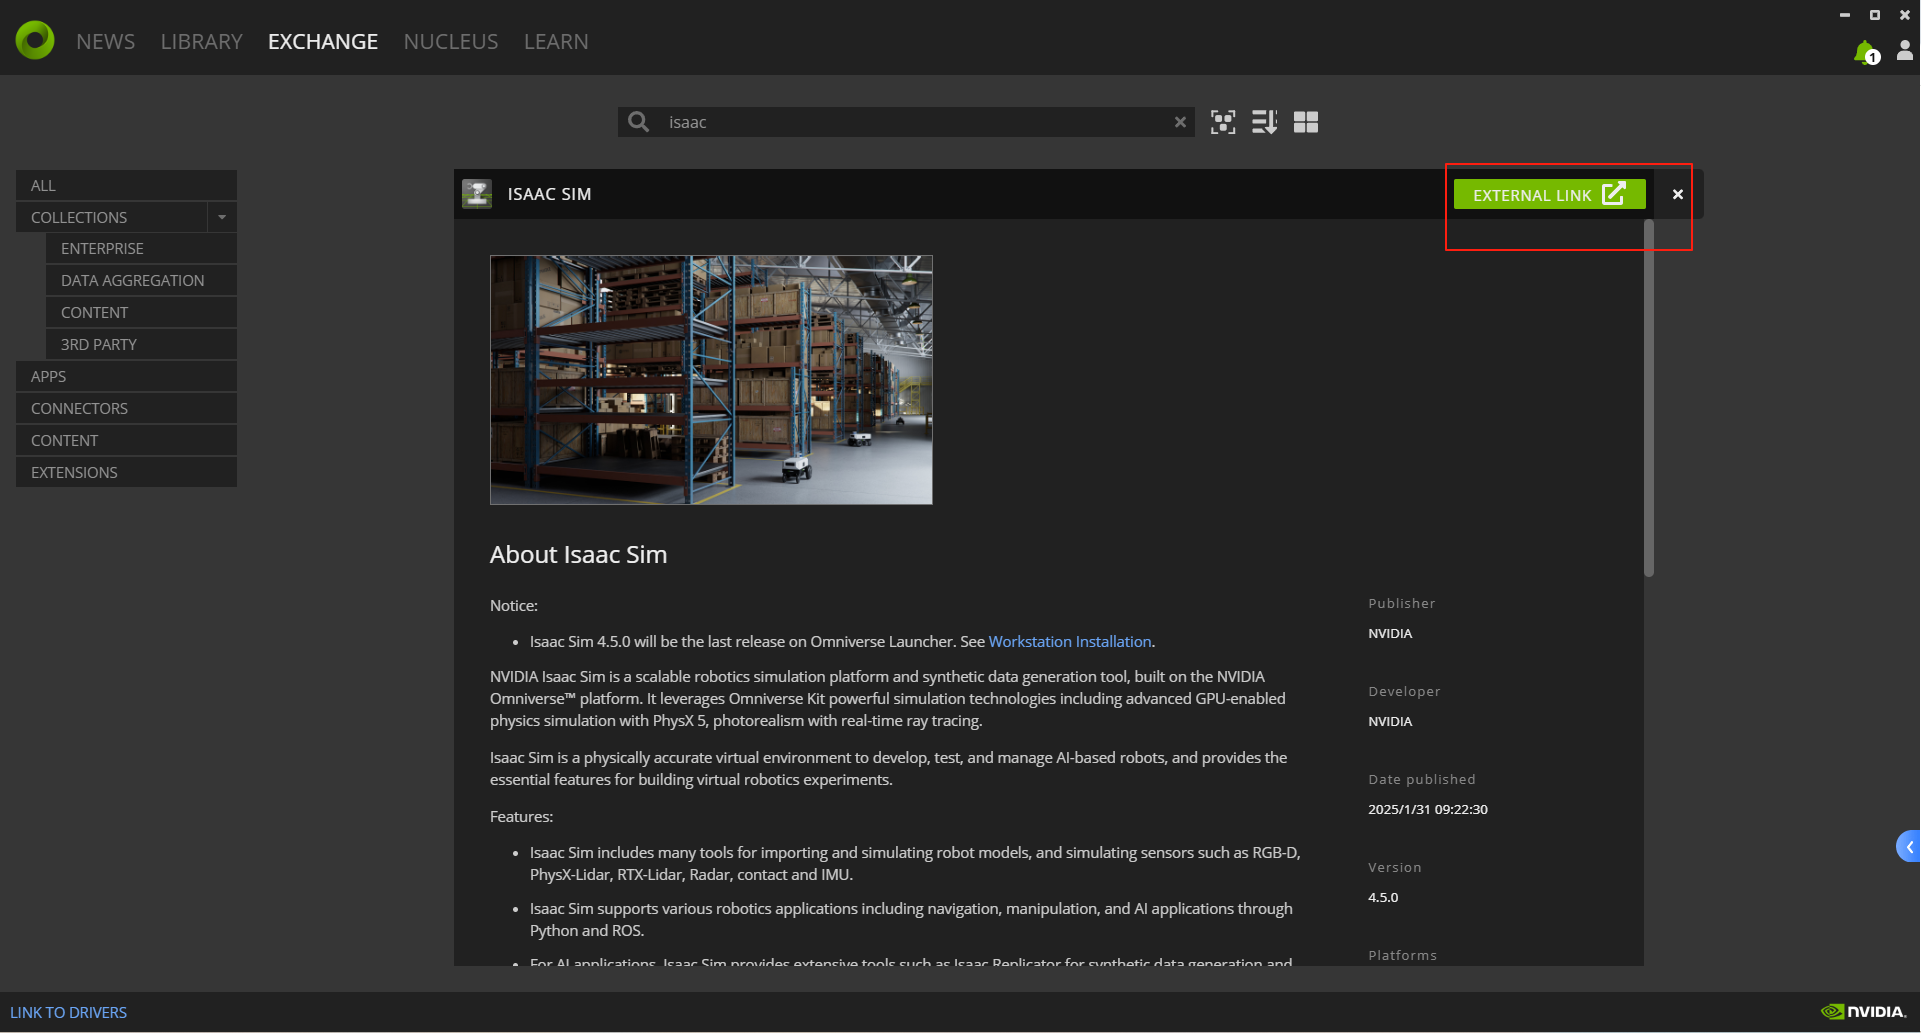
Task: Switch to grid view layout
Action: (x=1305, y=121)
